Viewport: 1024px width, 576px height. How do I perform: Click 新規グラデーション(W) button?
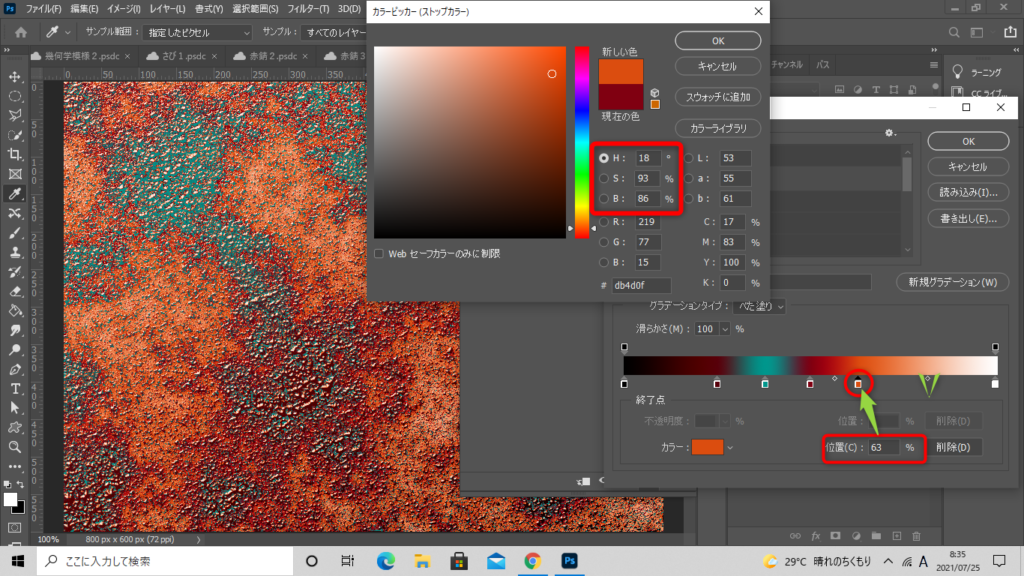[x=952, y=282]
